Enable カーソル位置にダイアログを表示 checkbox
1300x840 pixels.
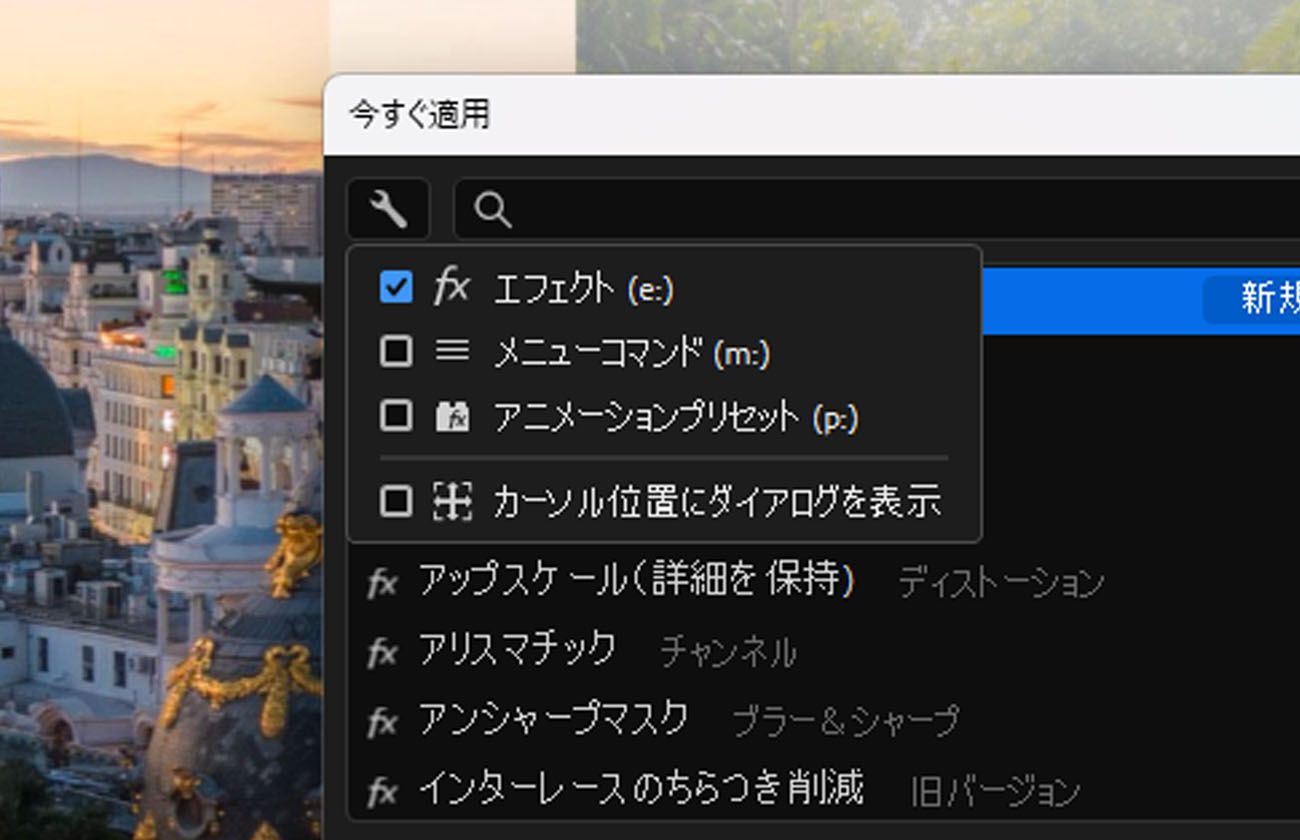click(x=396, y=501)
